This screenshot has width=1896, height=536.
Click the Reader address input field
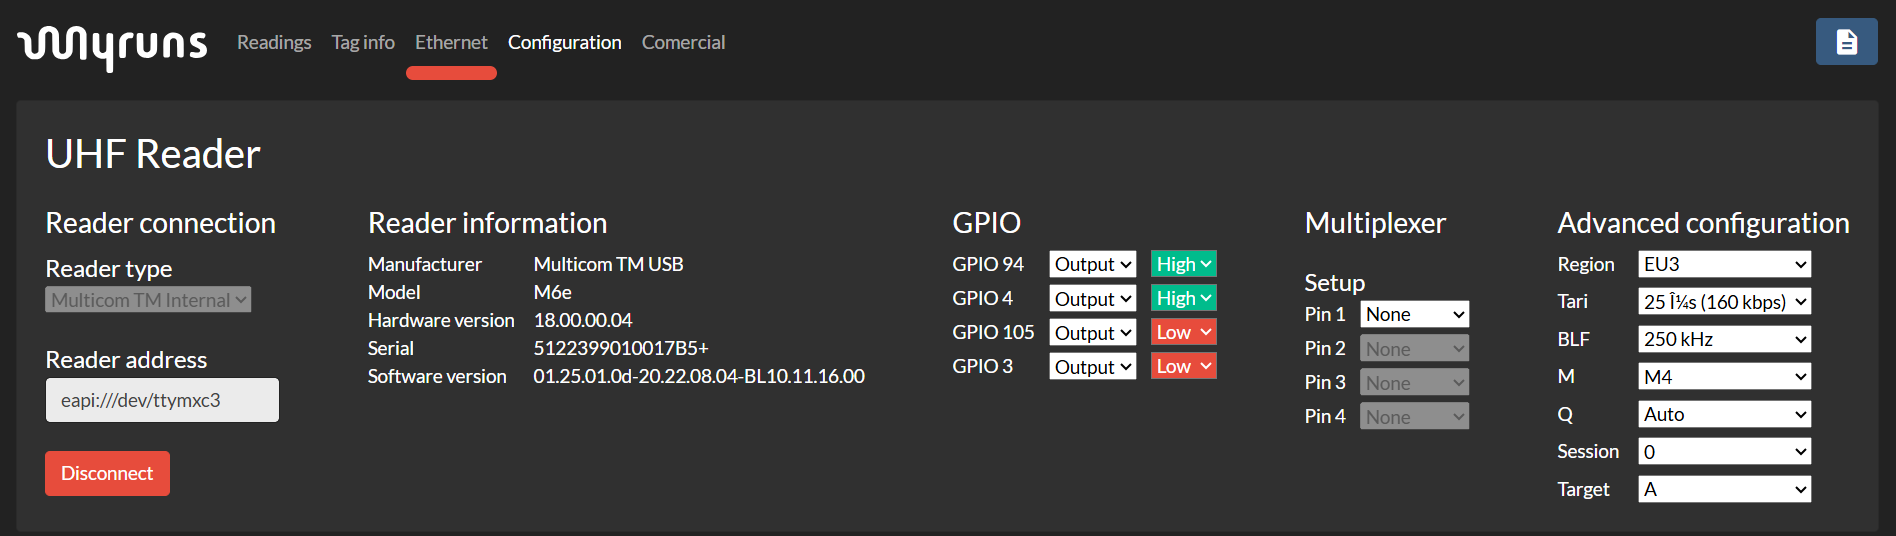point(162,400)
